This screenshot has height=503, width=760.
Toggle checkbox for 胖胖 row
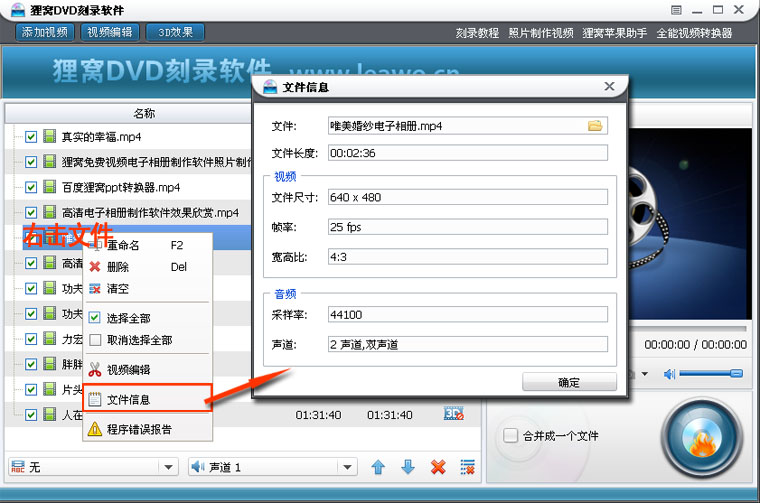[x=31, y=364]
